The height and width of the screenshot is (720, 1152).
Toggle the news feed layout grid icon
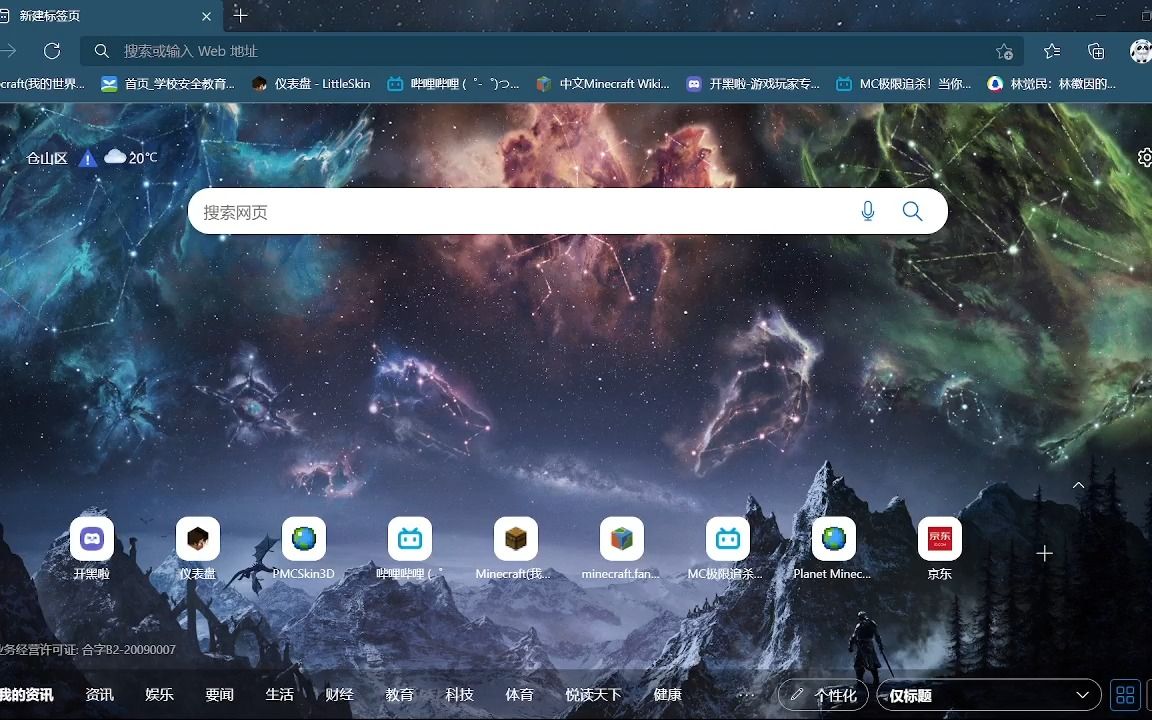pos(1124,694)
